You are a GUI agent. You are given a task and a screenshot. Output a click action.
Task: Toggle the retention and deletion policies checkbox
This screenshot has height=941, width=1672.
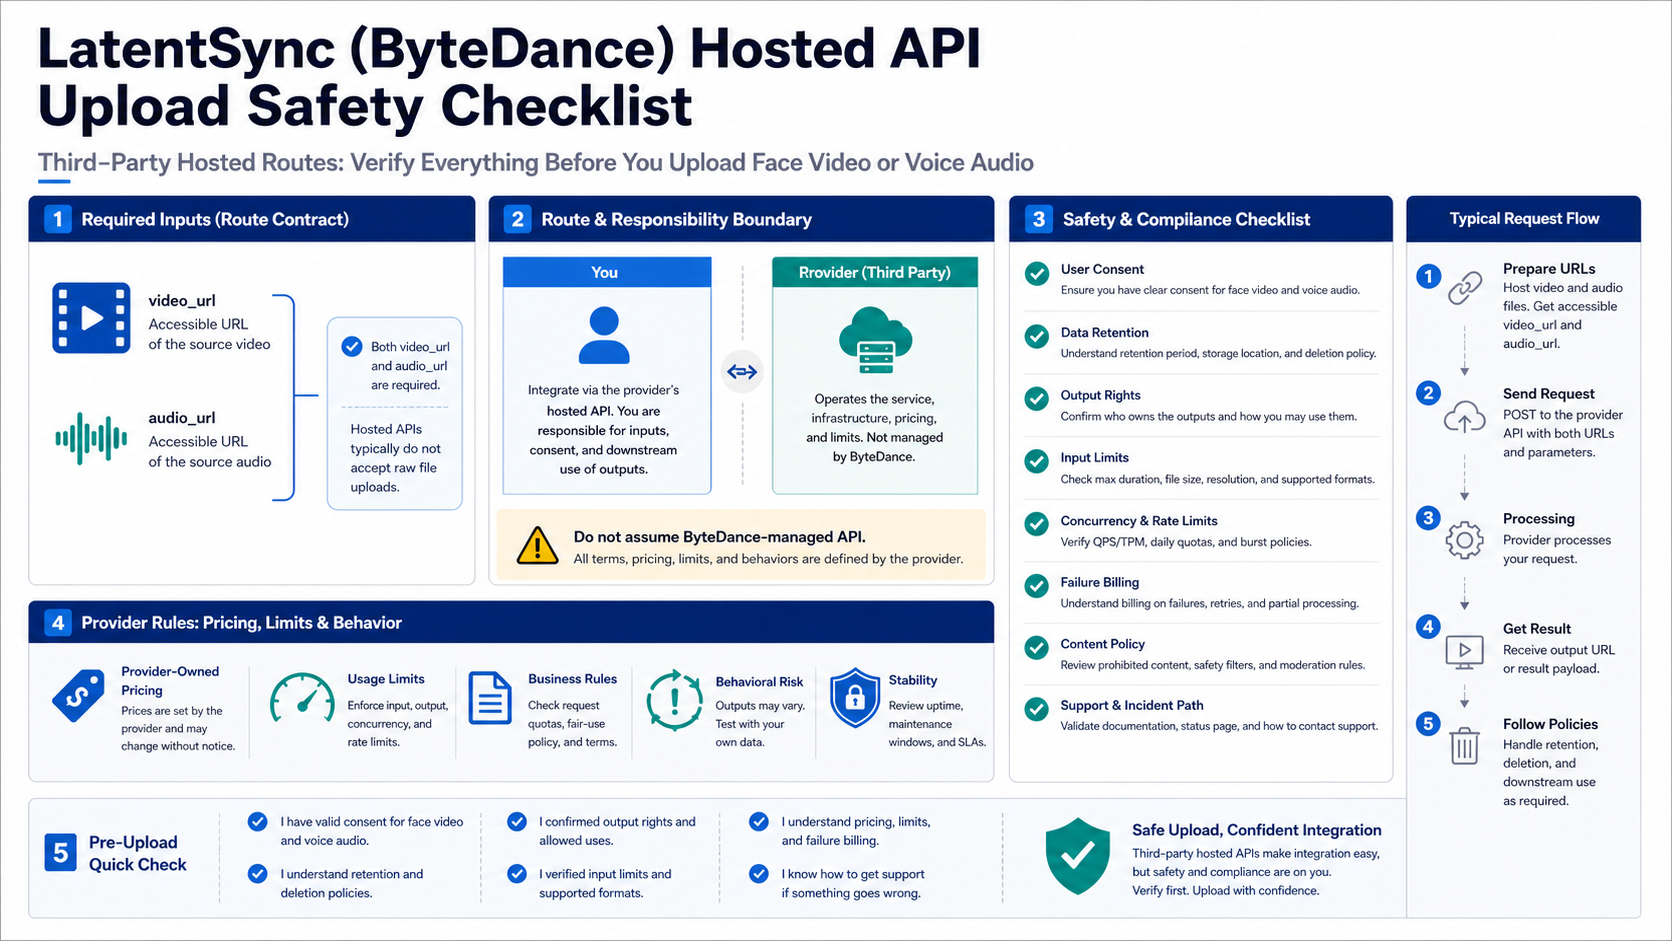[258, 874]
